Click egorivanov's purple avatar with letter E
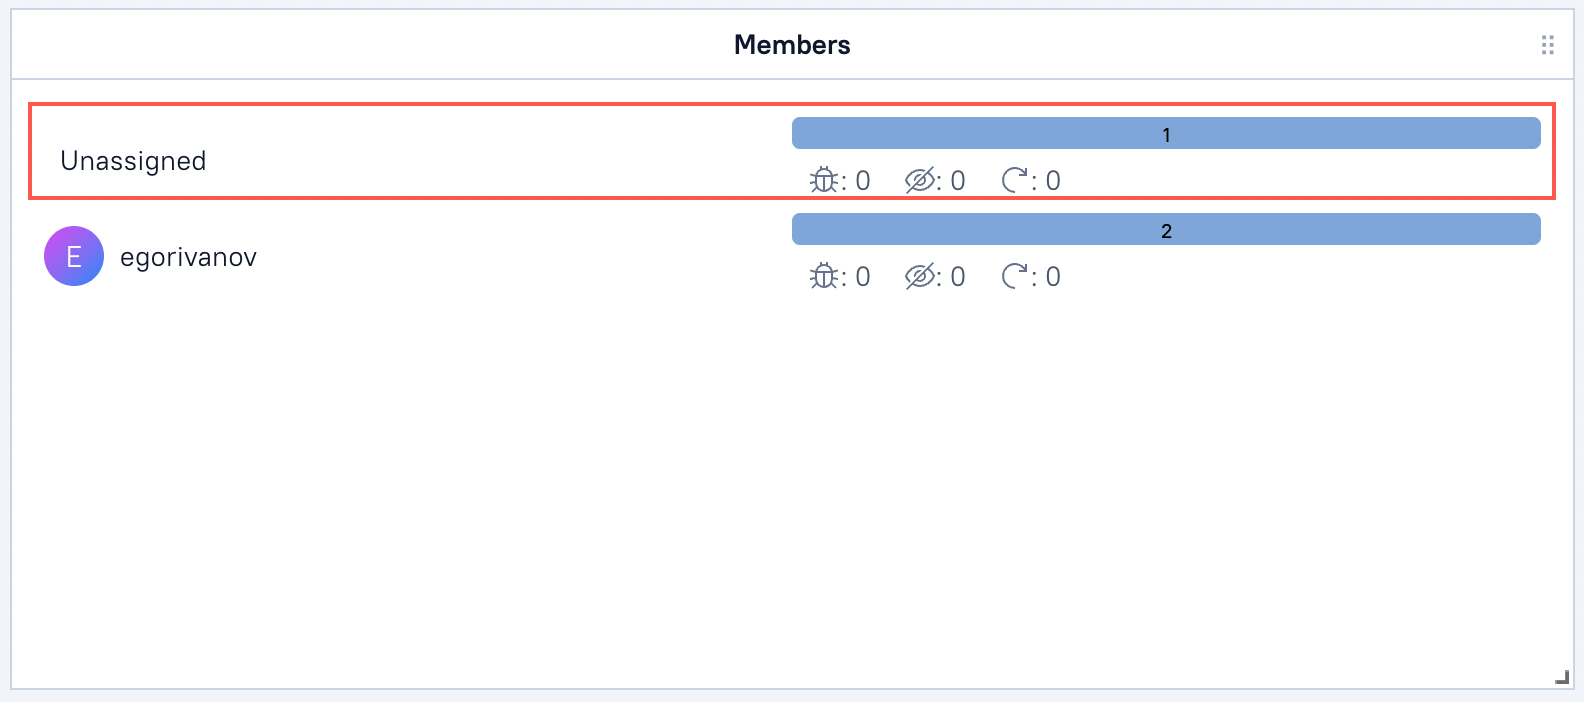The height and width of the screenshot is (702, 1584). [74, 256]
